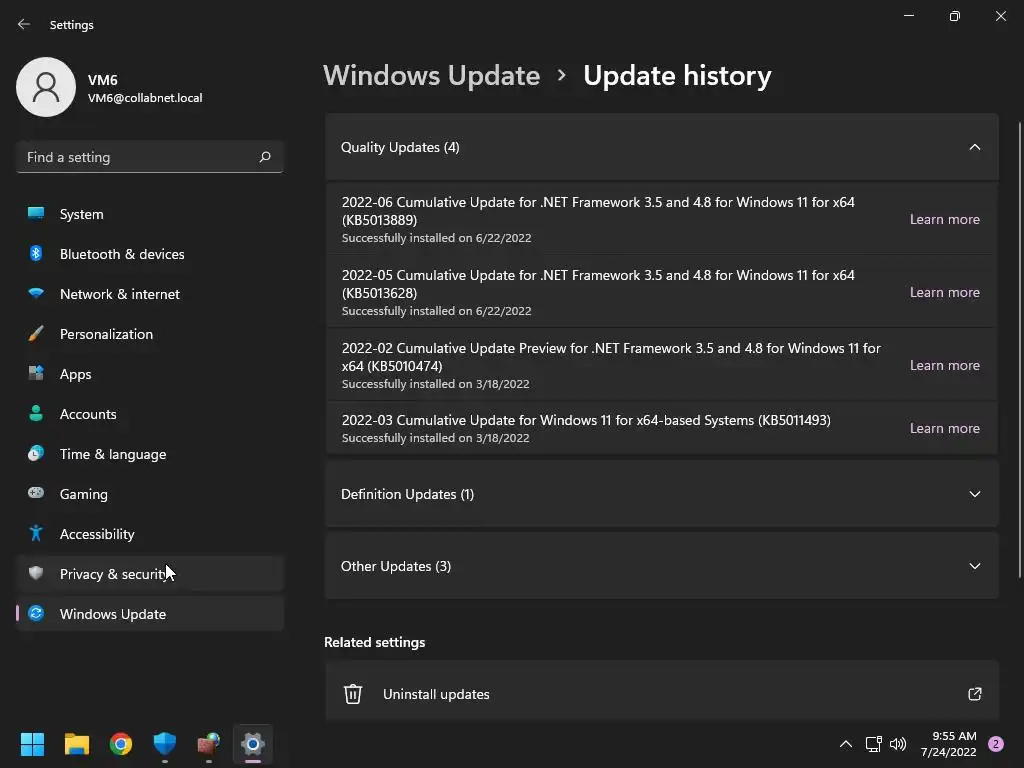Click the Privacy & security shield icon
Image resolution: width=1024 pixels, height=768 pixels.
click(x=36, y=573)
